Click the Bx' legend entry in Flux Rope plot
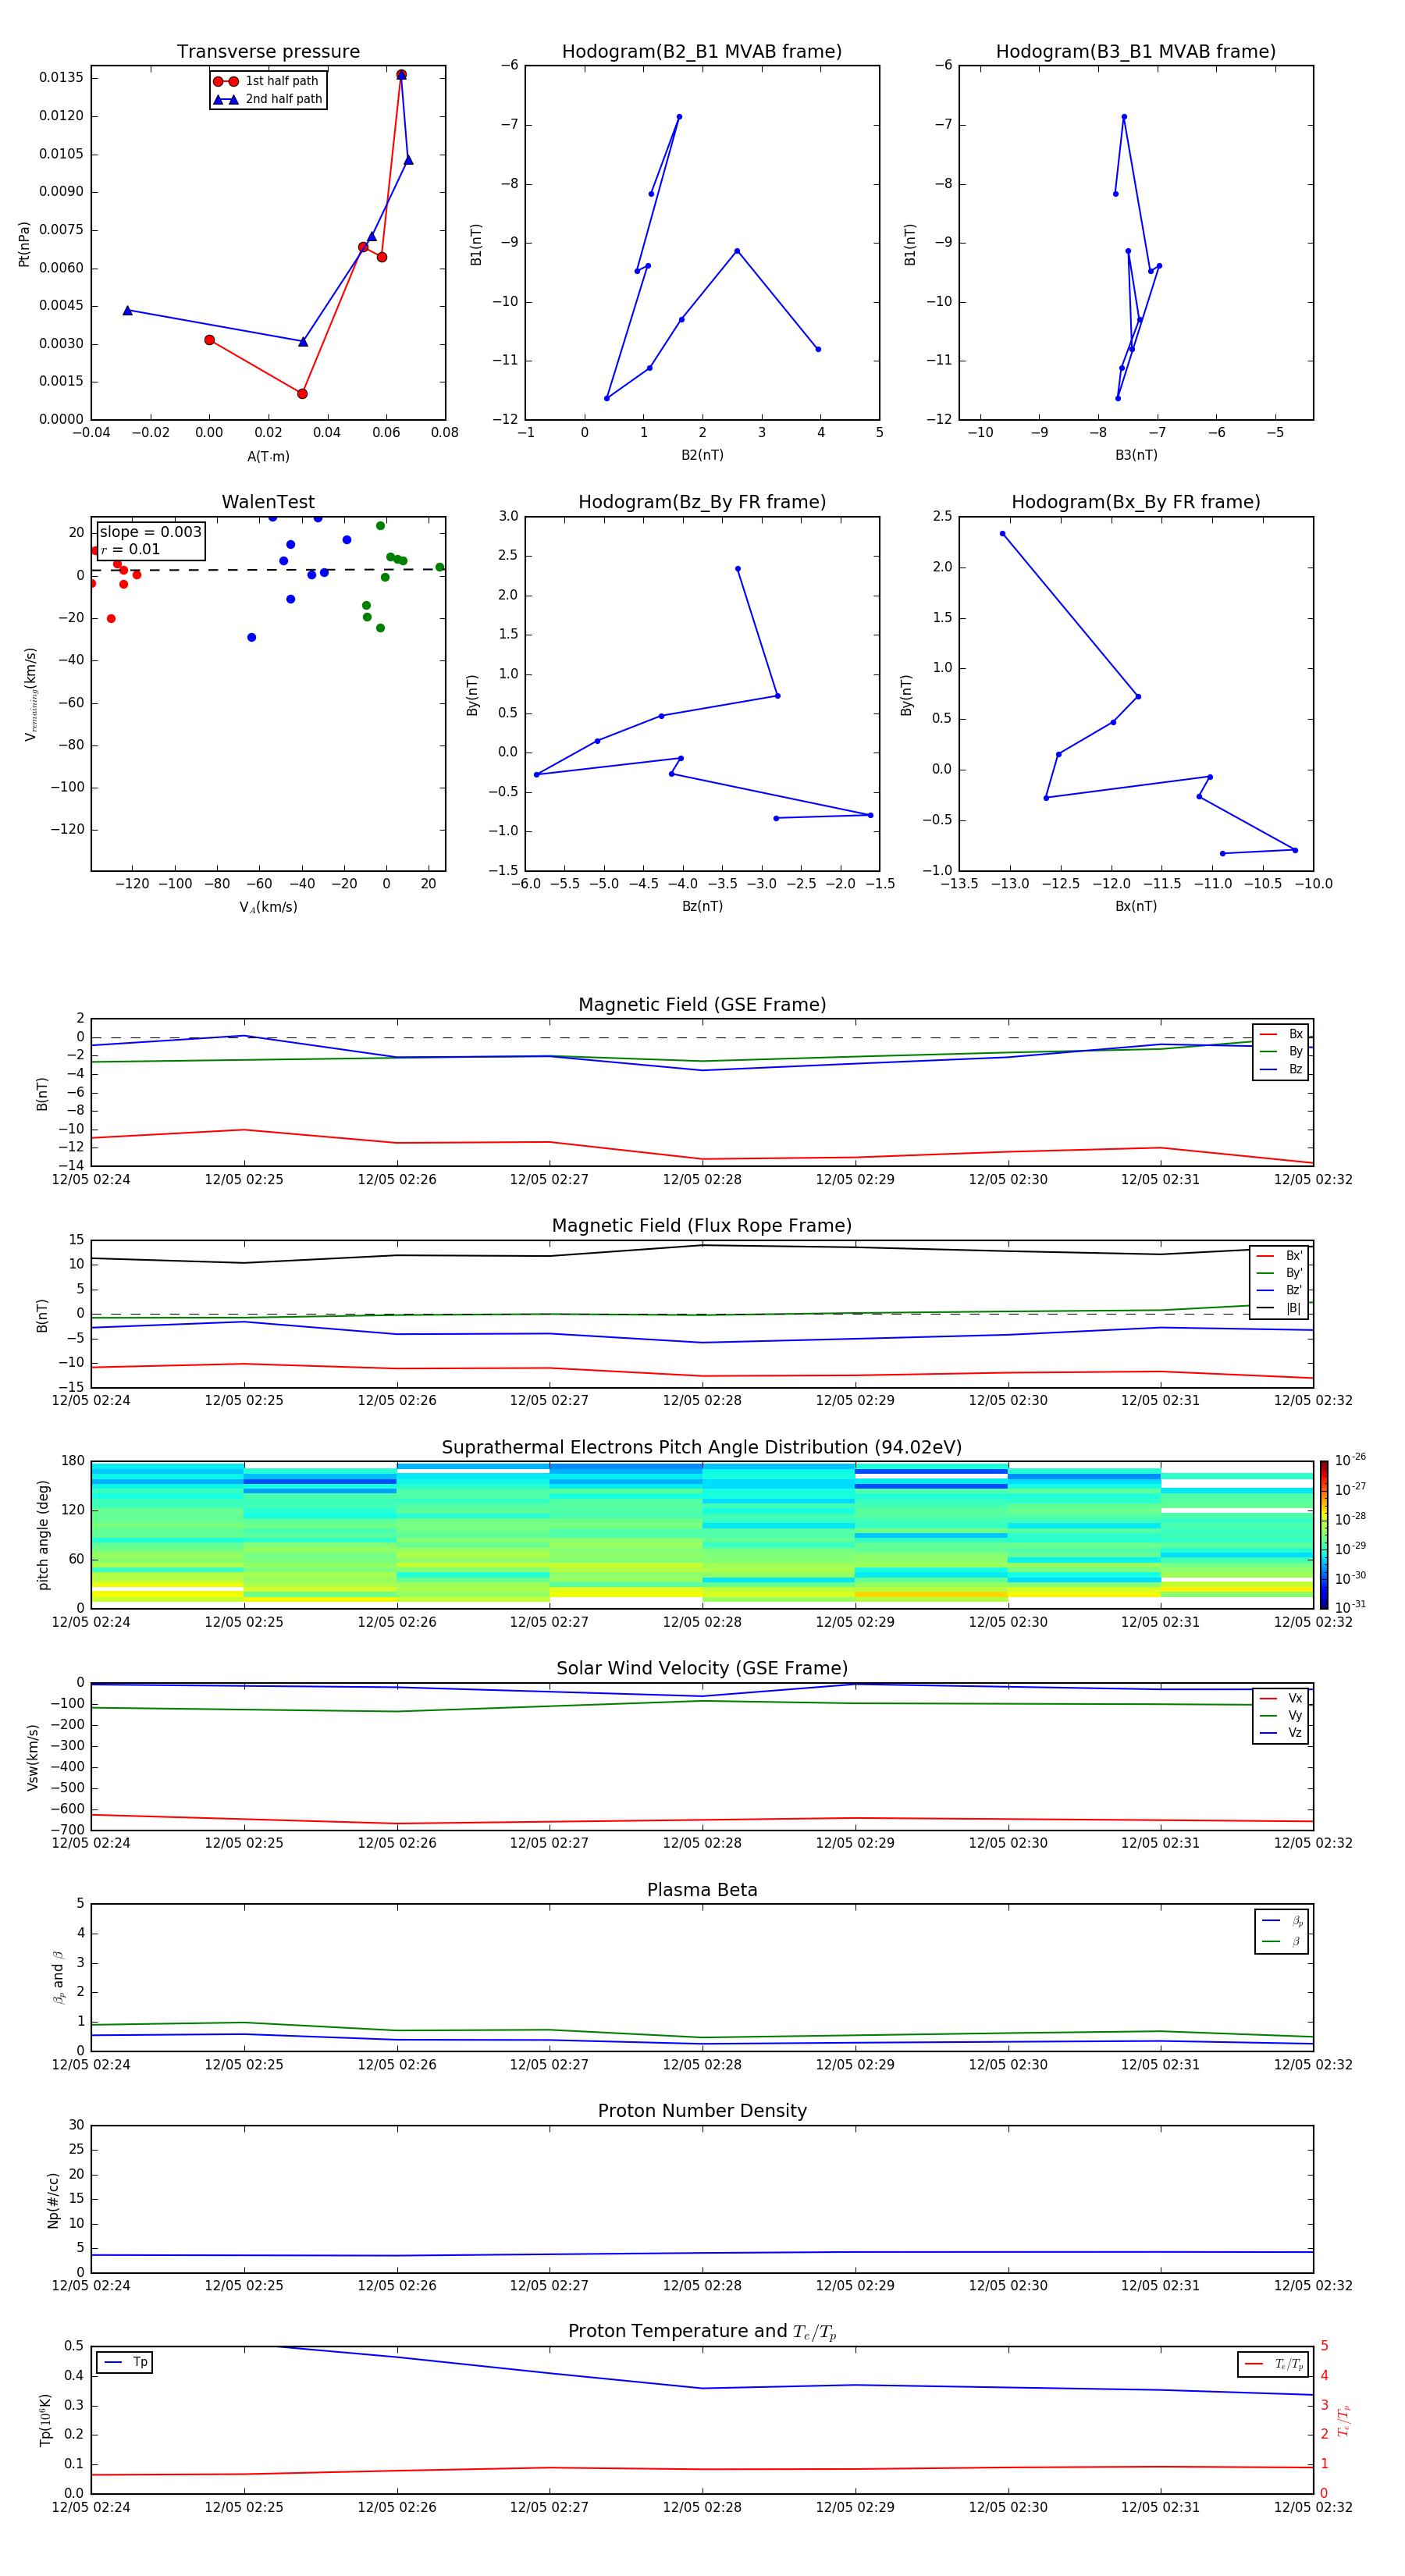 [x=1280, y=1256]
